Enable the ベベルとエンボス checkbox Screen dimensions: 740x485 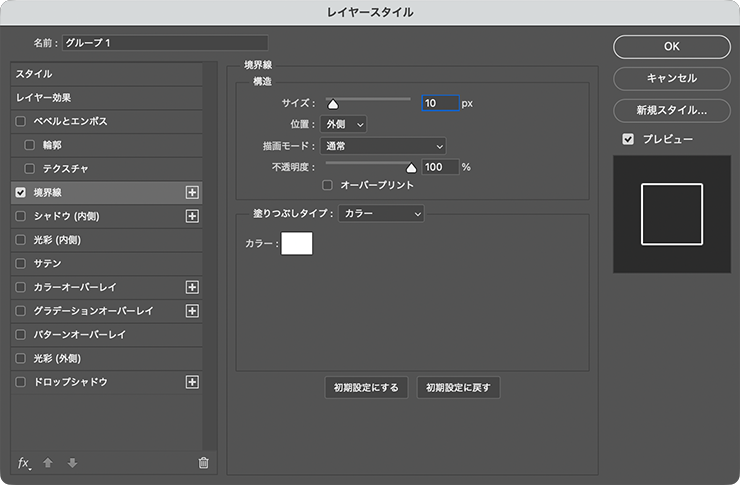coord(21,121)
